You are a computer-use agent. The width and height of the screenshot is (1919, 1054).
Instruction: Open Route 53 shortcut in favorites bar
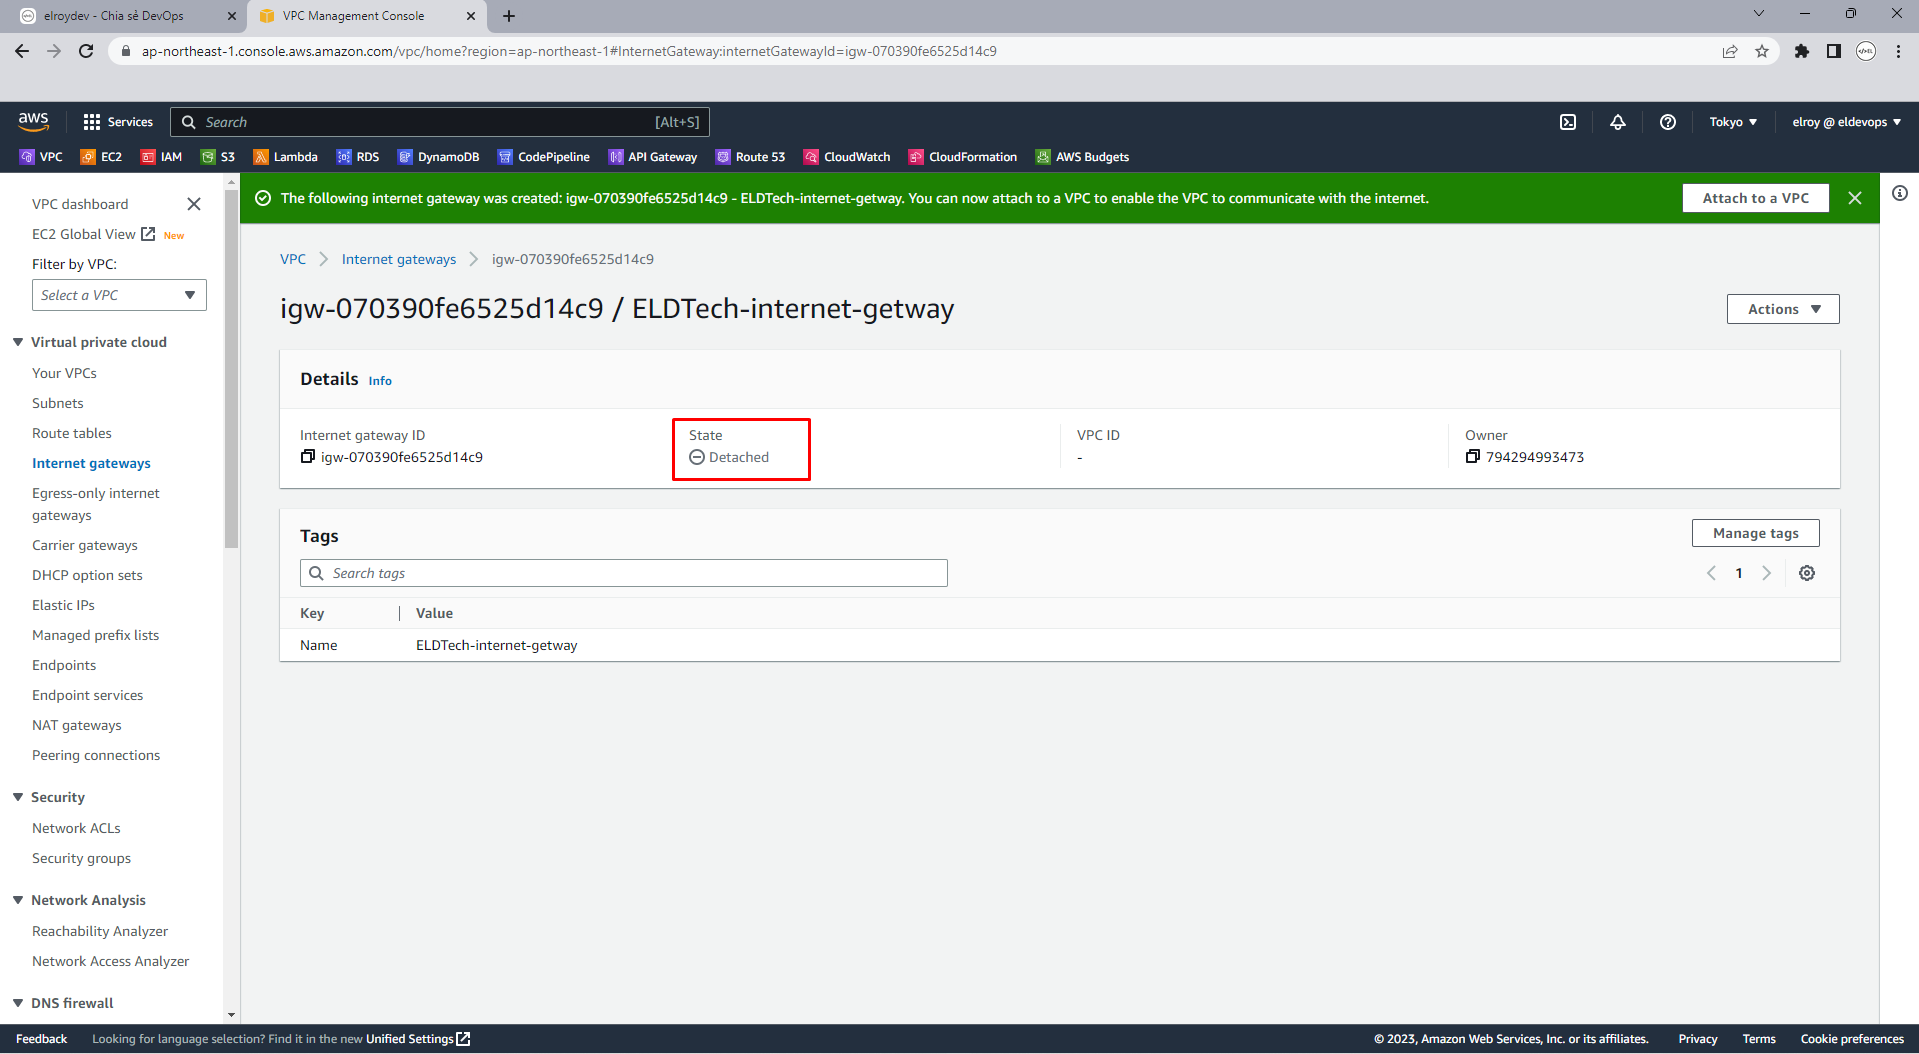(x=750, y=157)
